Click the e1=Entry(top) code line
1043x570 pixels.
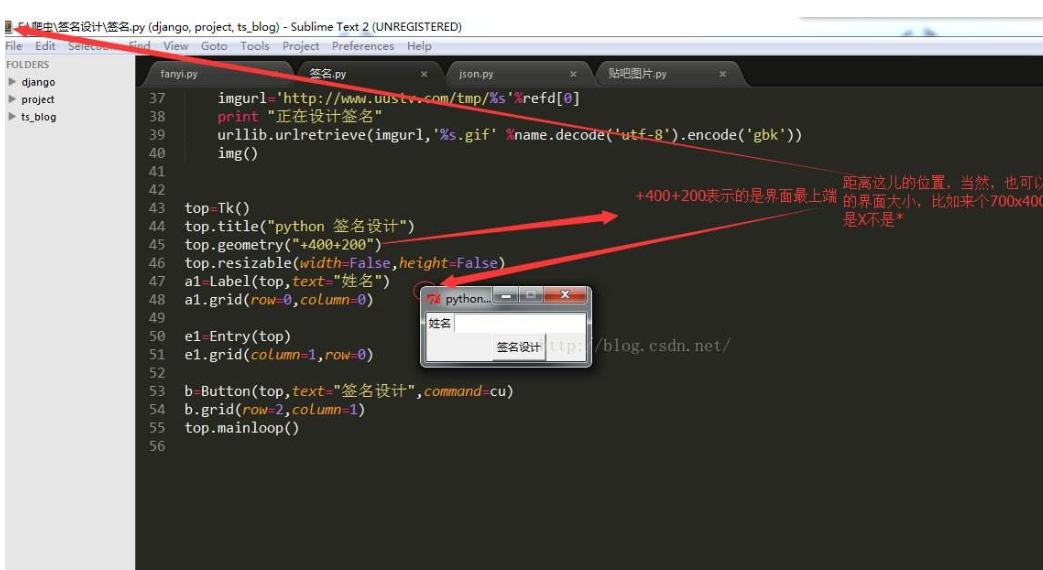click(237, 337)
